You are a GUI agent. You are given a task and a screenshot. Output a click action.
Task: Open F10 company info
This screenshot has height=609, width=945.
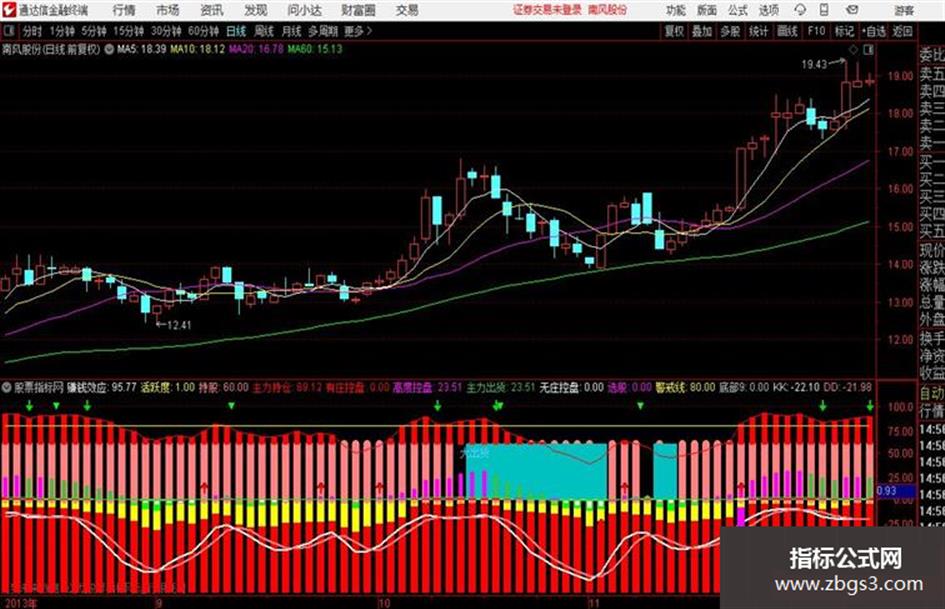[x=816, y=31]
